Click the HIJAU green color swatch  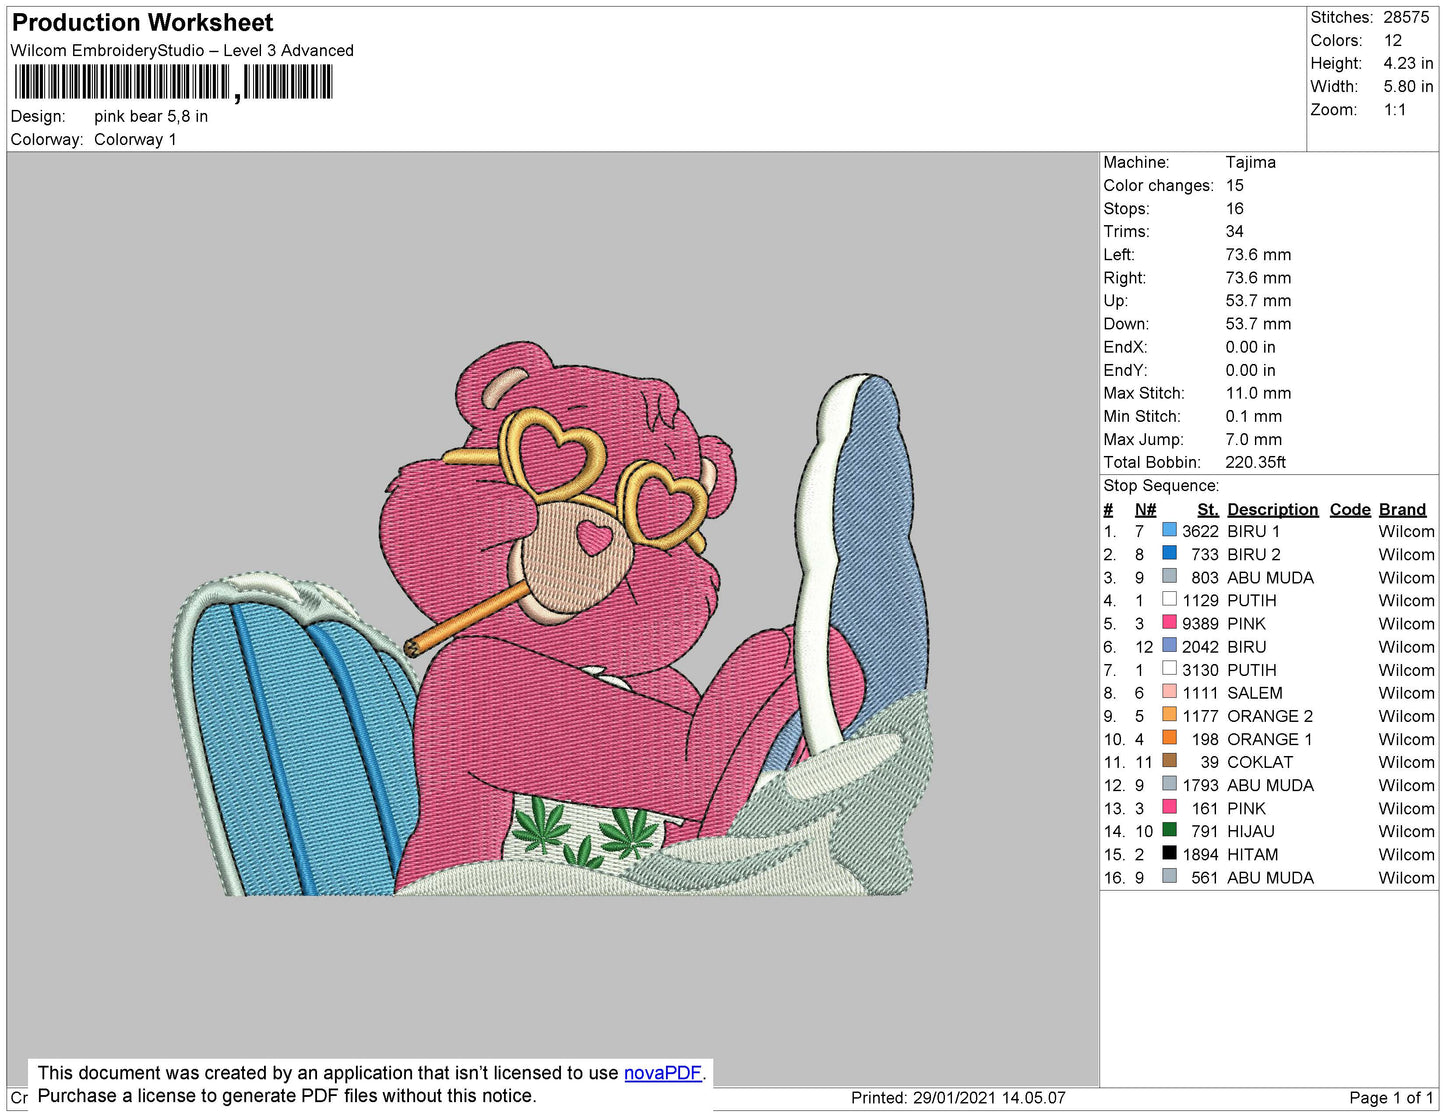coord(1169,830)
